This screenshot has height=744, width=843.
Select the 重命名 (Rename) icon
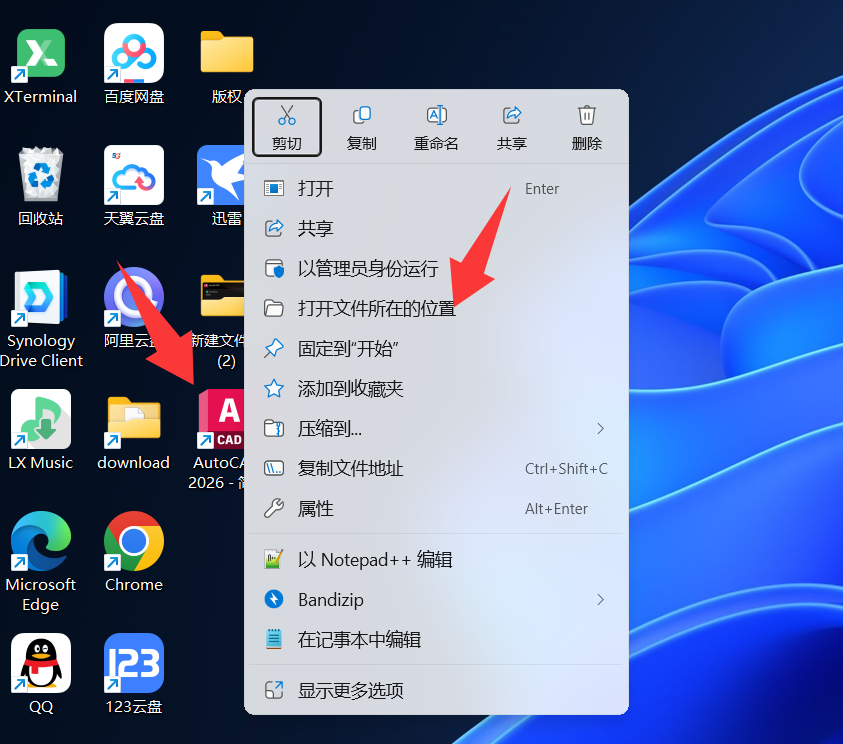436,127
